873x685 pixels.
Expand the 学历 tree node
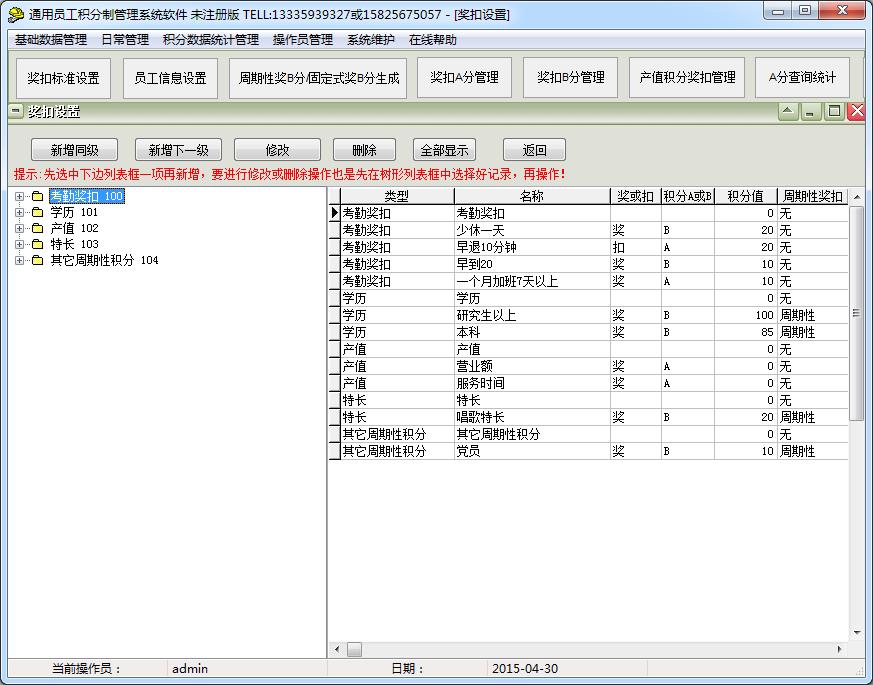point(20,213)
